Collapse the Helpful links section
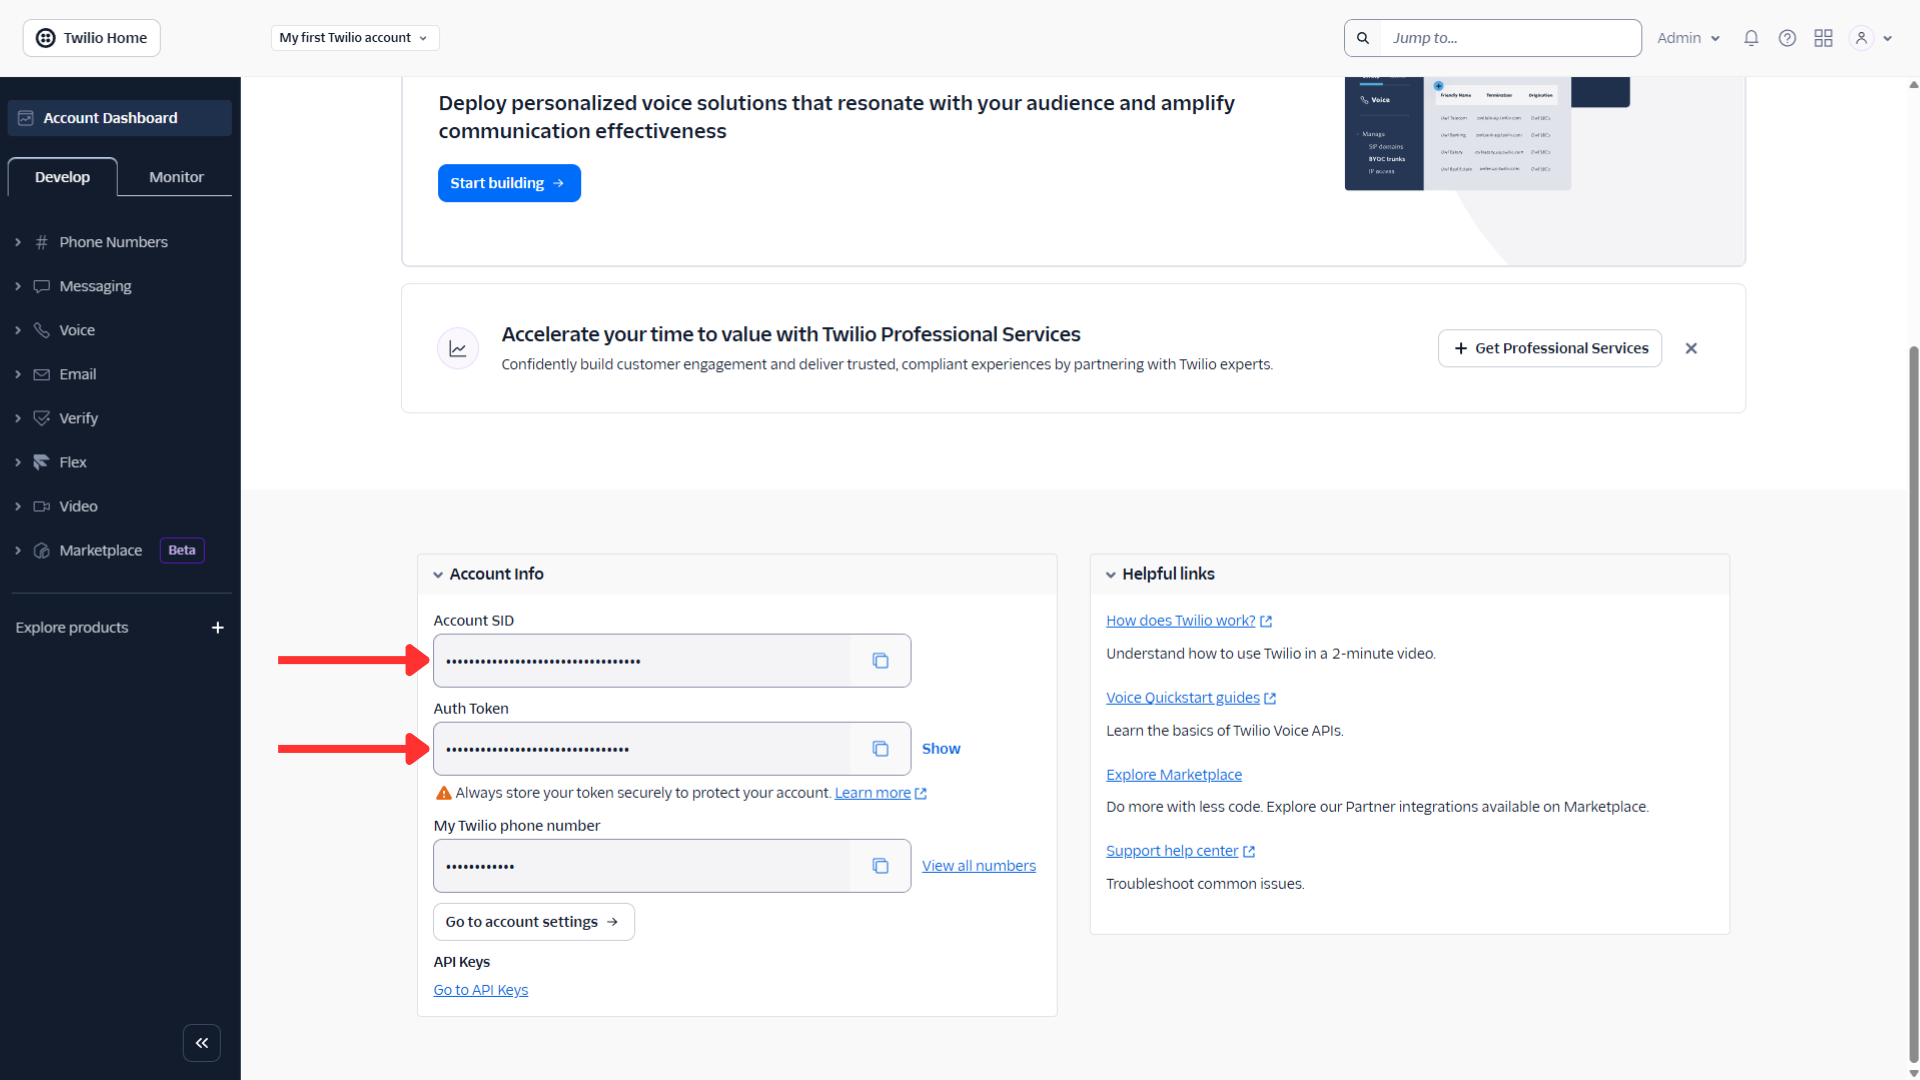1920x1080 pixels. pyautogui.click(x=1112, y=574)
